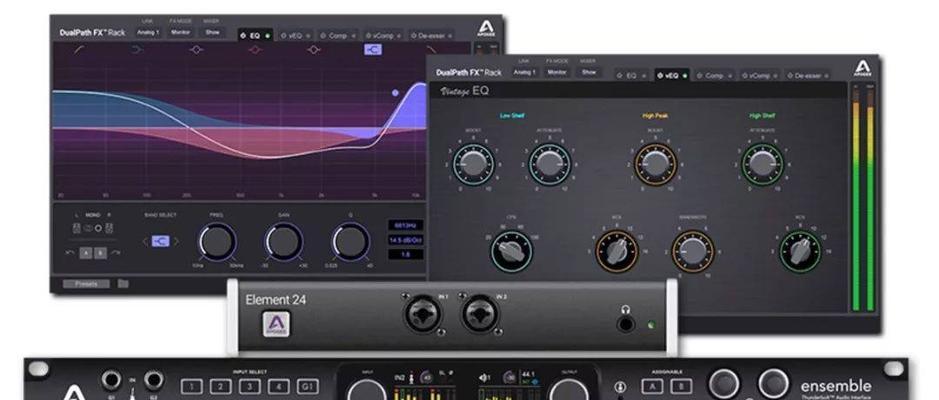Screen dimensions: 939x400
Task: Open Analog 1 dropdown in Vintage EQ window
Action: coord(525,72)
